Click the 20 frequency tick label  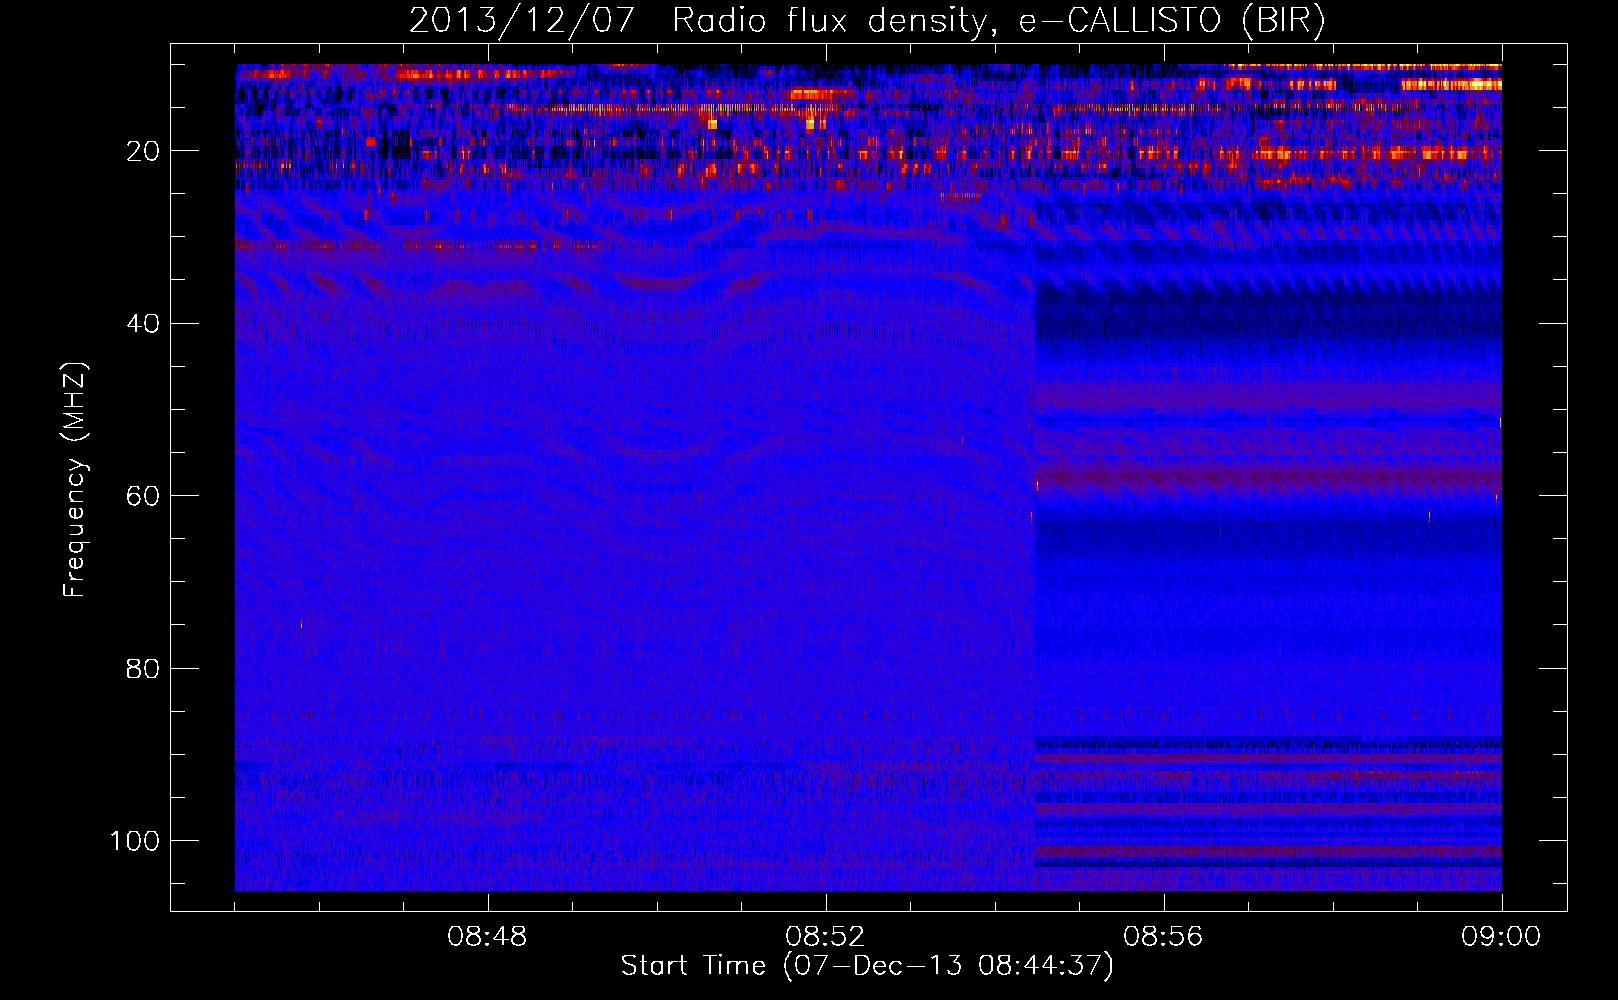143,152
